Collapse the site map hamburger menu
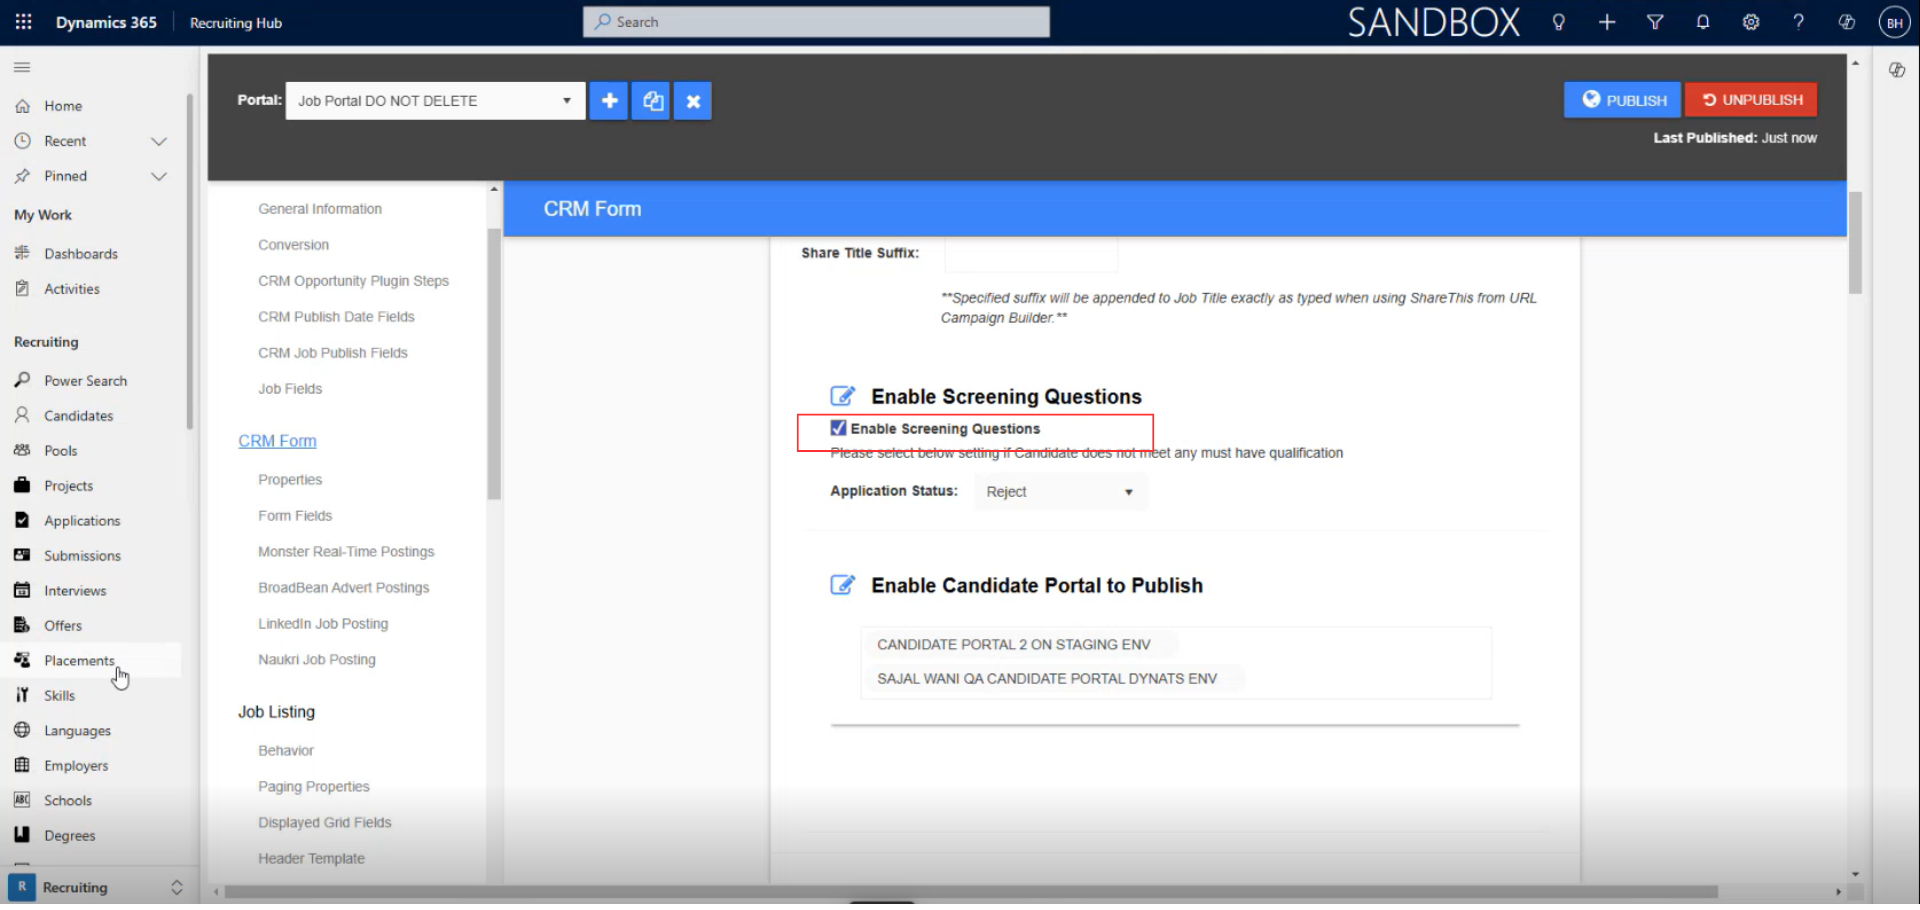The height and width of the screenshot is (910, 1920). 22,67
